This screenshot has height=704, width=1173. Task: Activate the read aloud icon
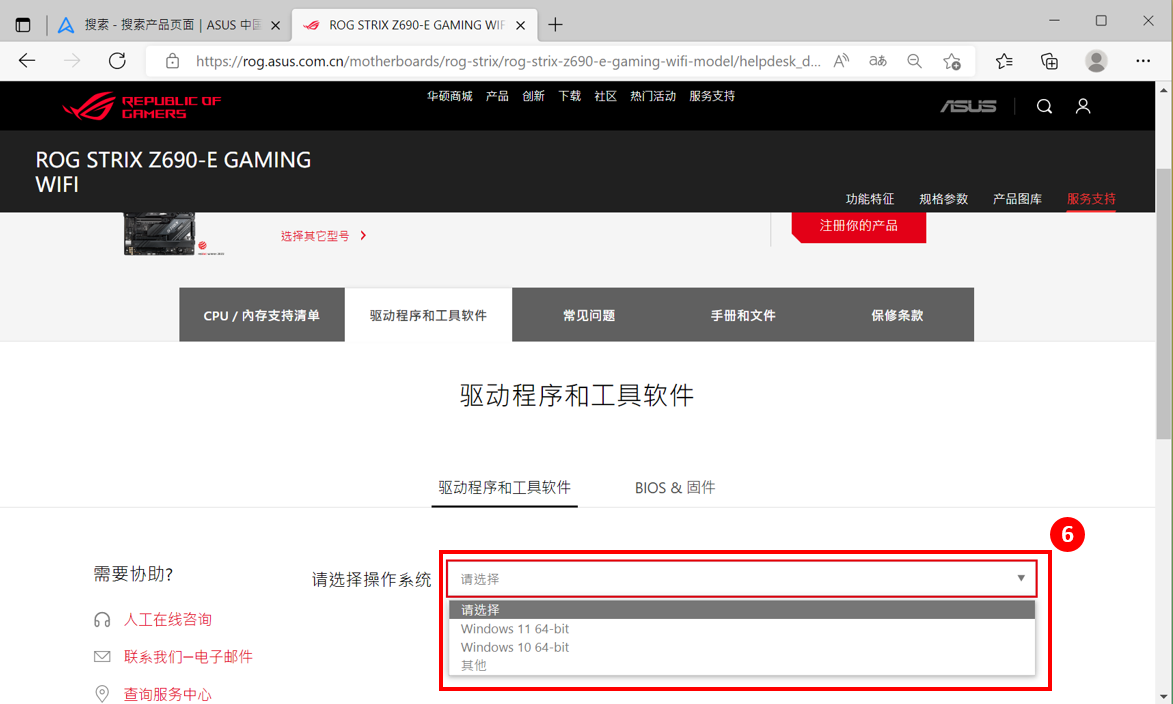click(842, 61)
